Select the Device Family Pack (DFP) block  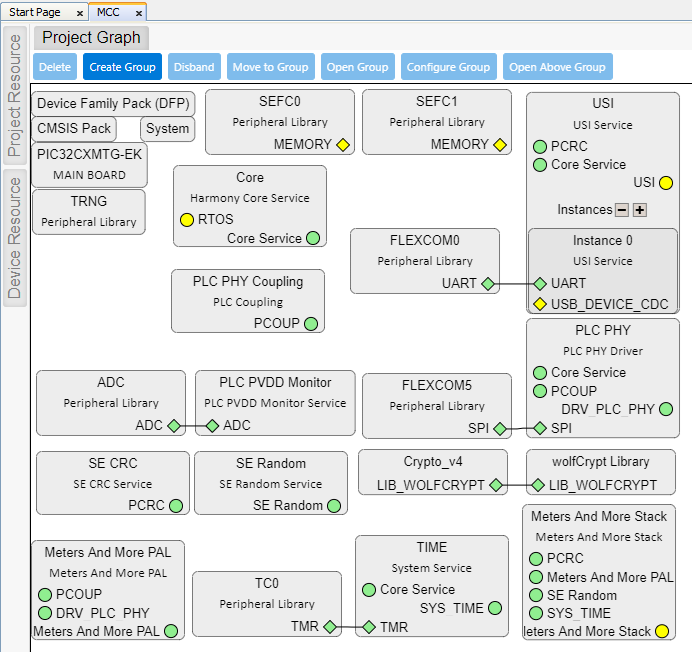click(x=114, y=104)
